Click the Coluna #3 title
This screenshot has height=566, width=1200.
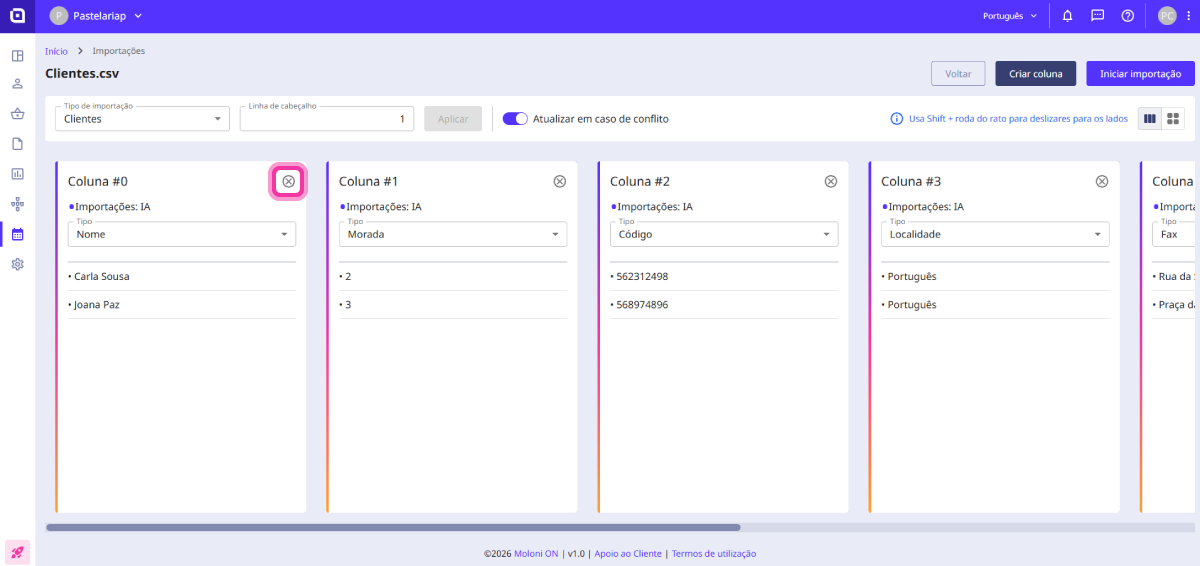(x=911, y=181)
